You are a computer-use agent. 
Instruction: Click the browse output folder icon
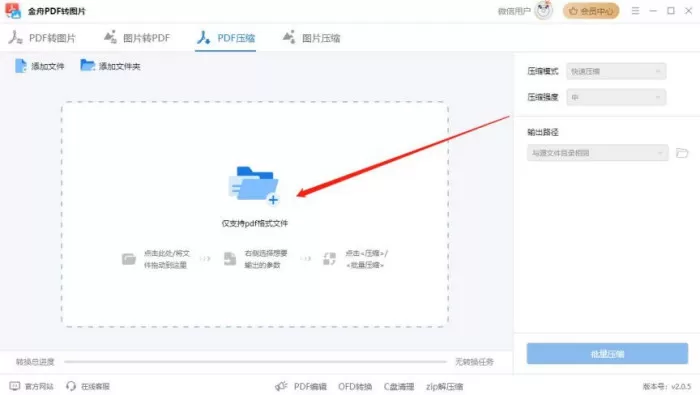pos(682,153)
